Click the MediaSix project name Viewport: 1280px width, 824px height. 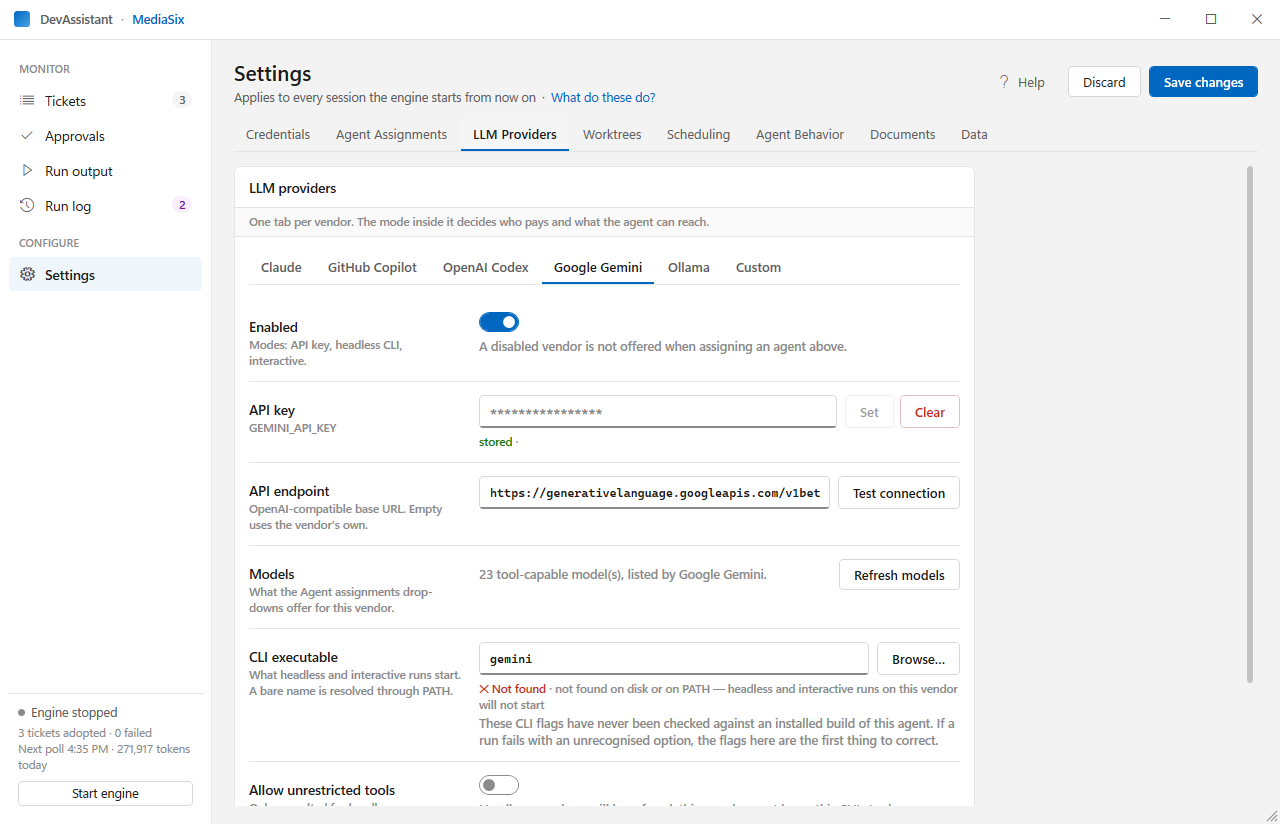click(x=158, y=19)
